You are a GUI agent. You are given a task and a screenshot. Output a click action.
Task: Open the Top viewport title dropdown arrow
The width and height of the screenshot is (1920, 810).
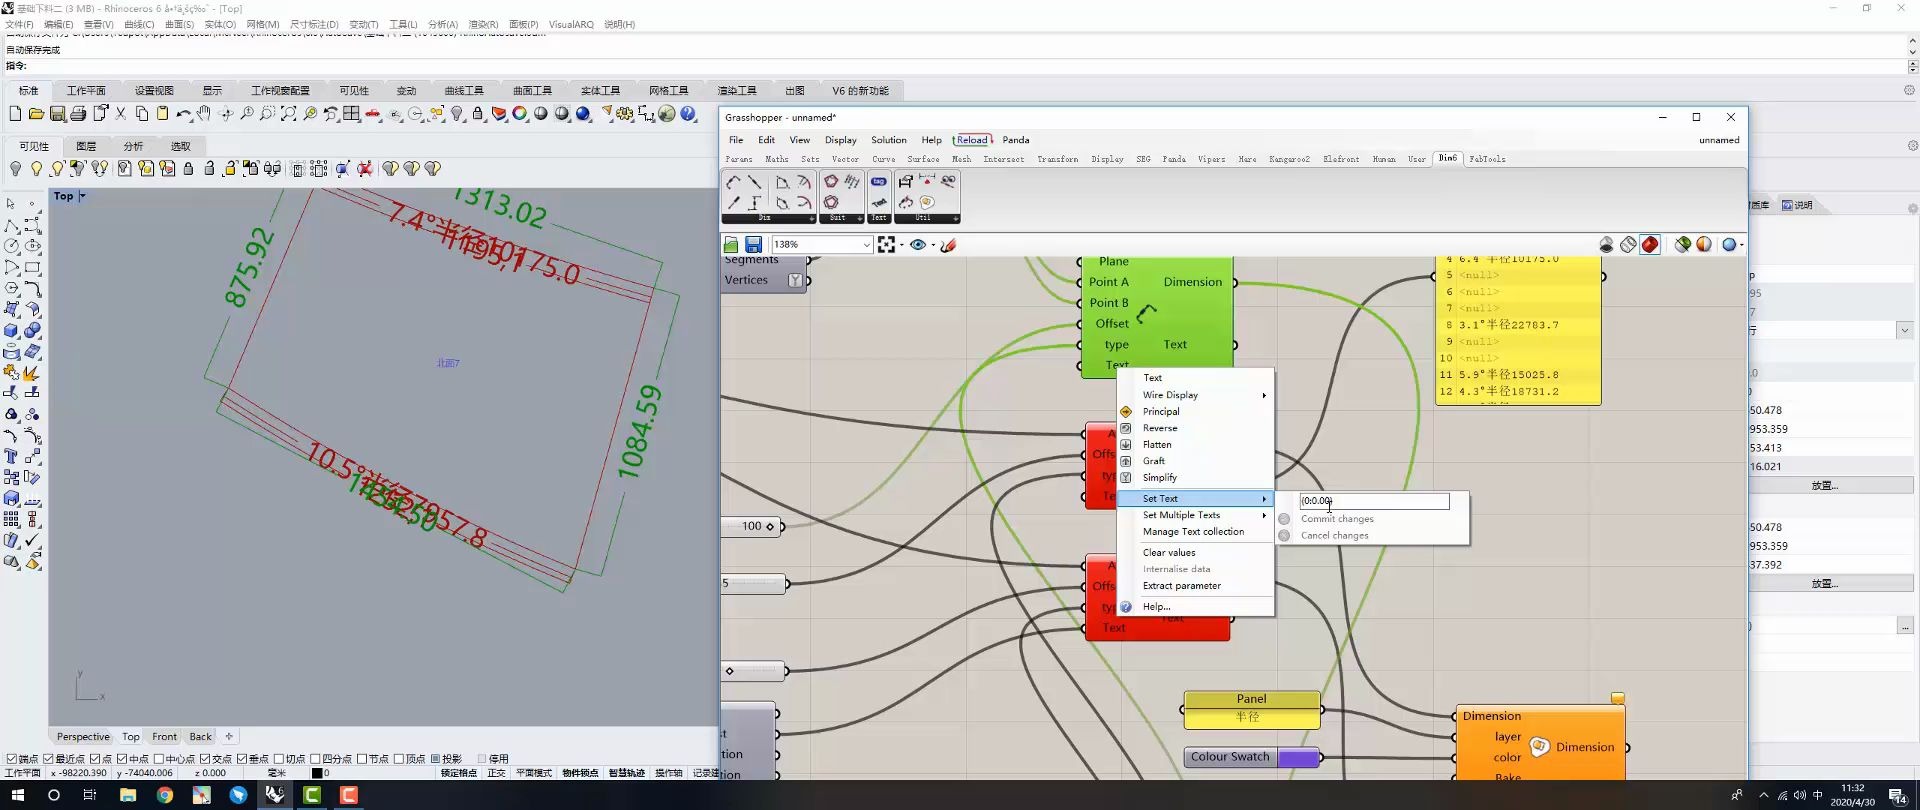click(82, 196)
